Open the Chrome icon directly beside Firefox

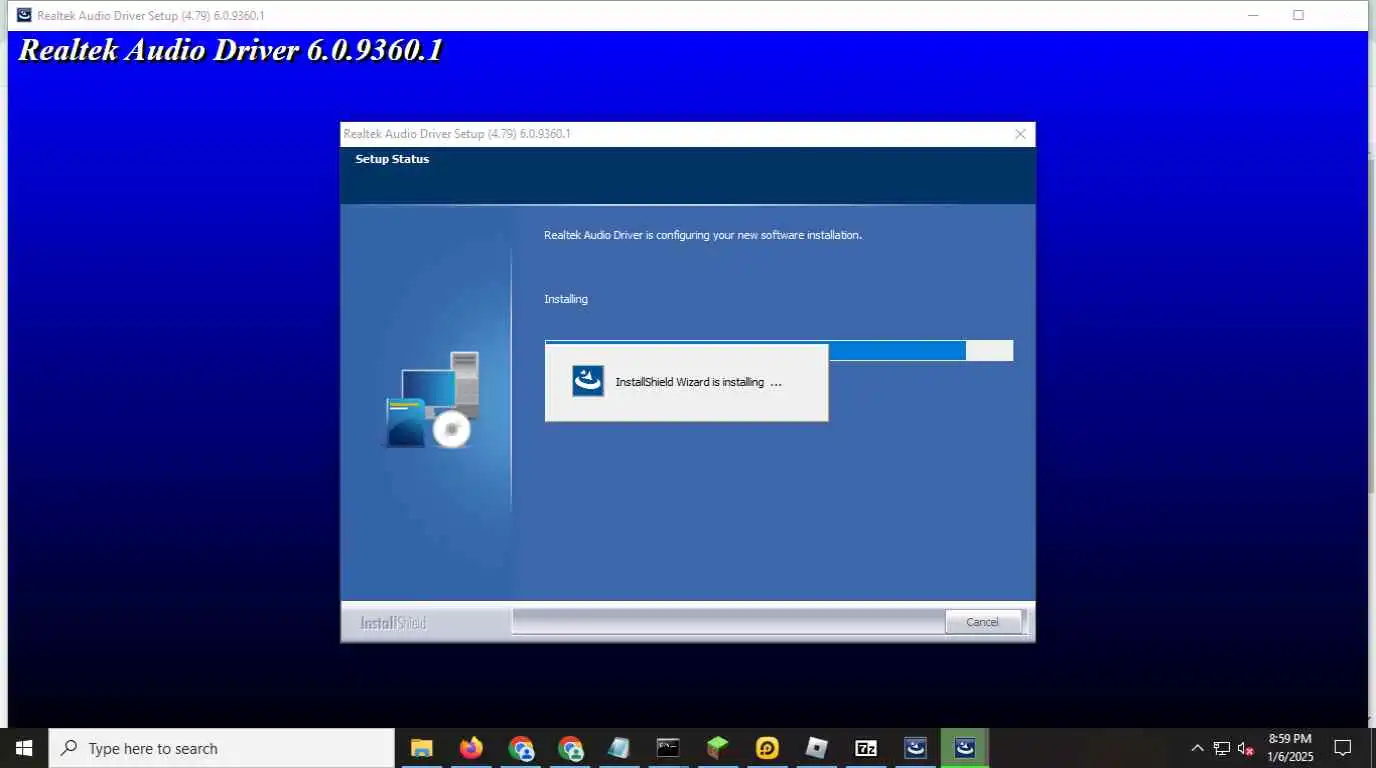coord(521,748)
